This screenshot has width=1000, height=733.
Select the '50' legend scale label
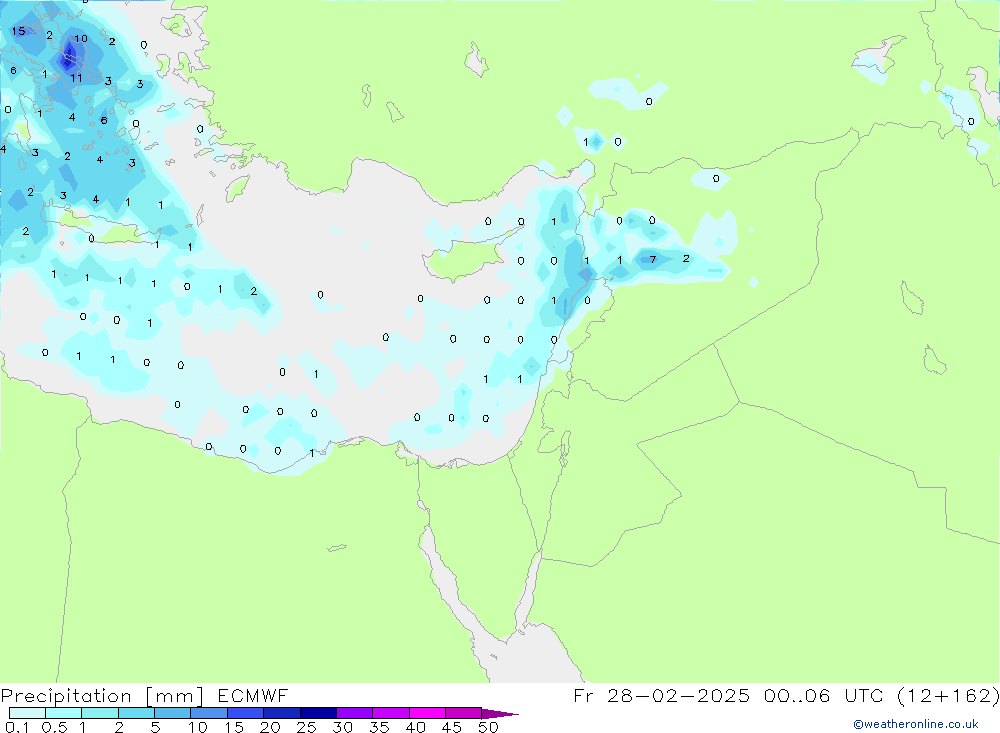pos(488,727)
